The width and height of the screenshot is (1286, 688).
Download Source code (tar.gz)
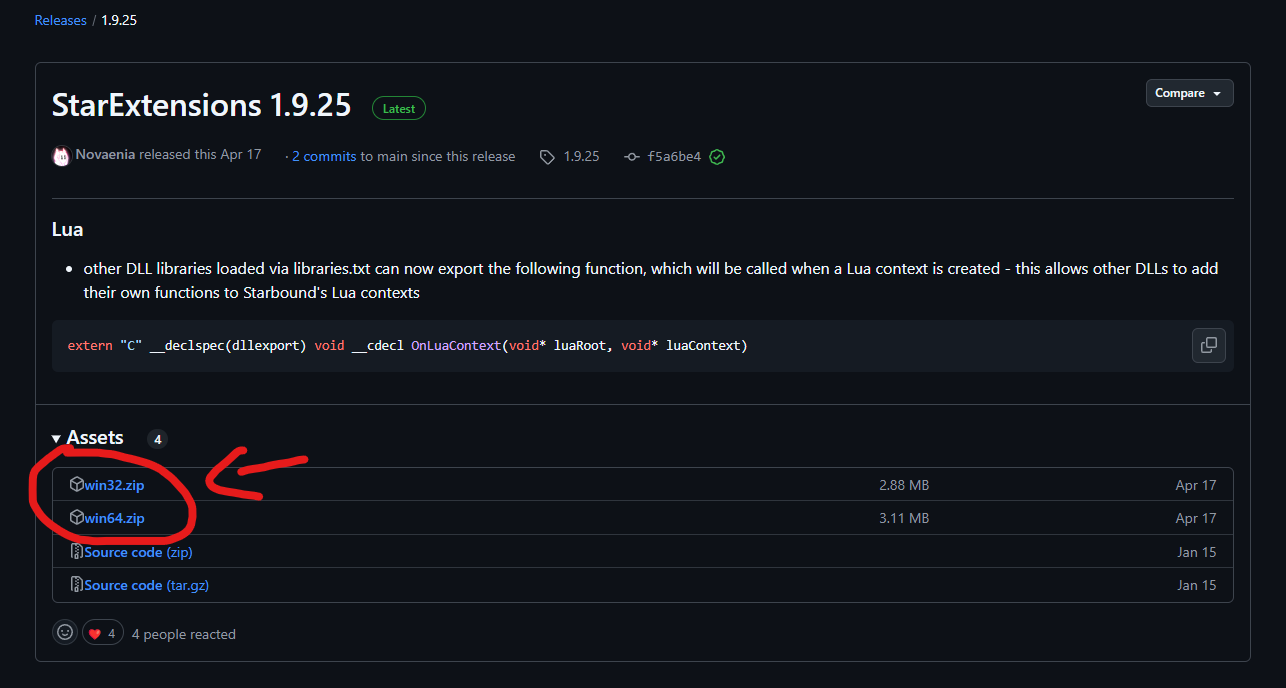pyautogui.click(x=147, y=585)
